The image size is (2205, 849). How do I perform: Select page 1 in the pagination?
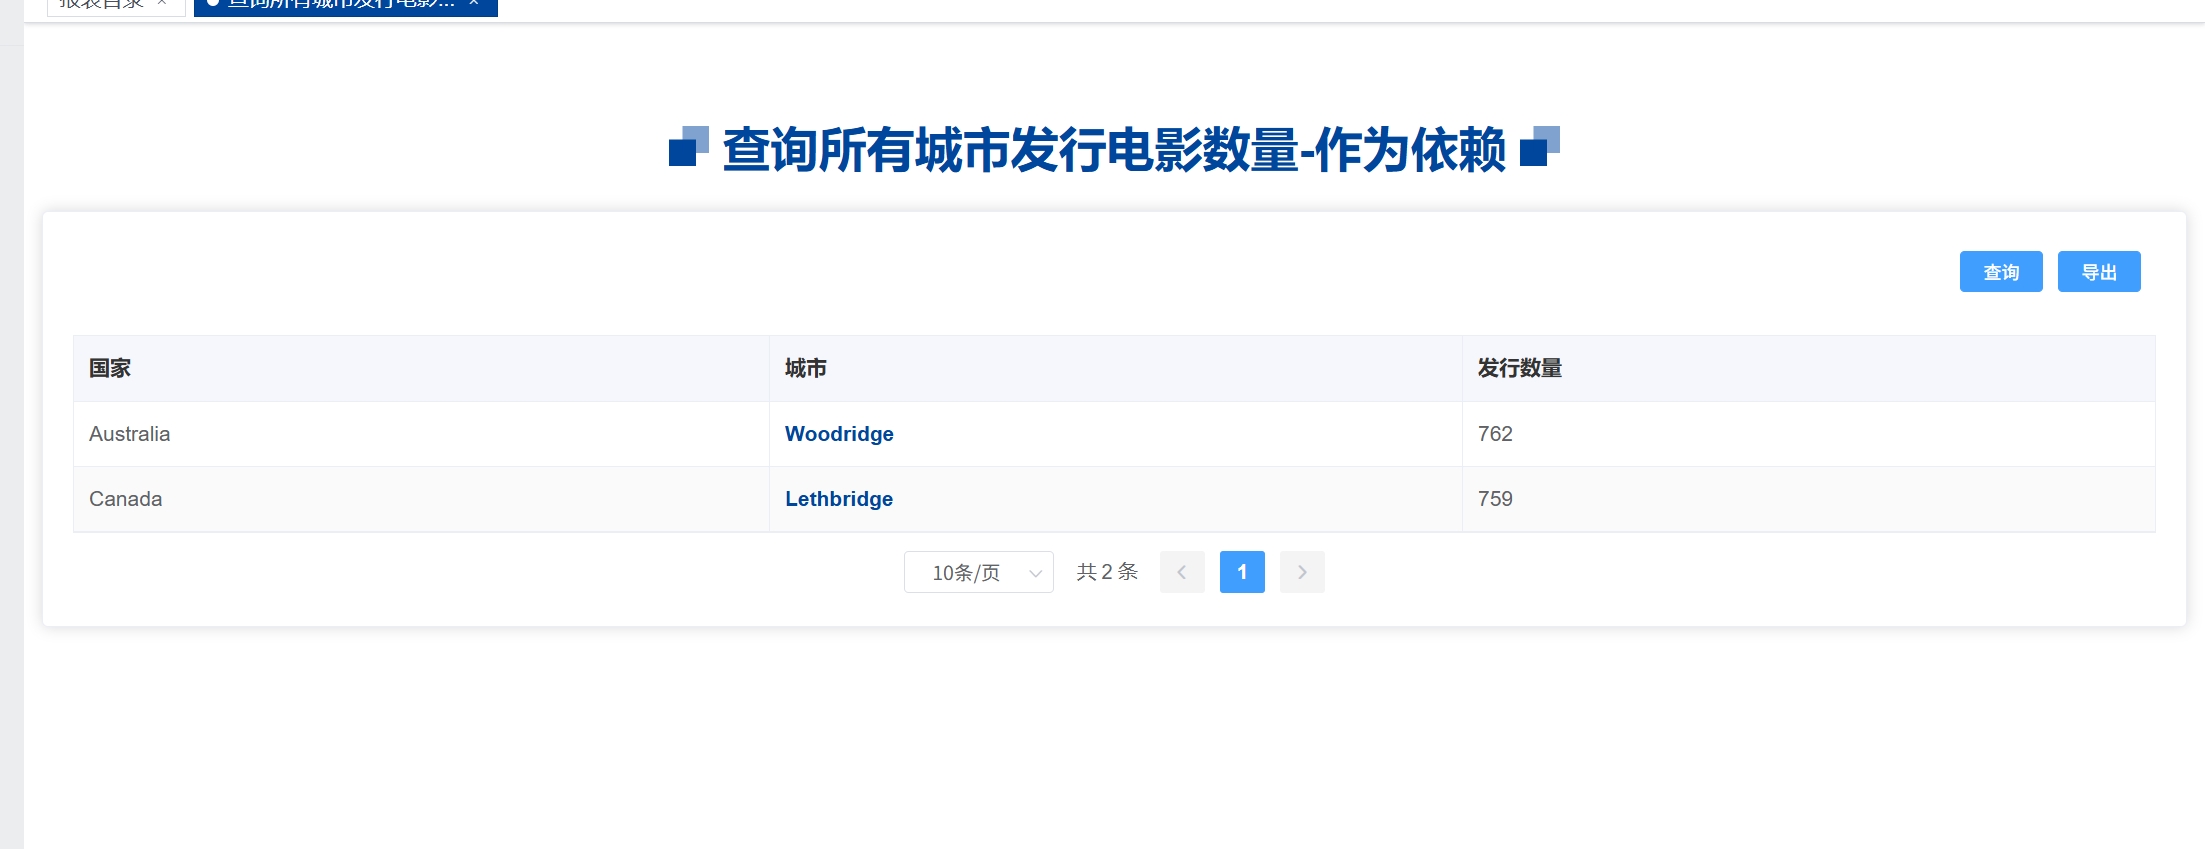click(x=1241, y=572)
